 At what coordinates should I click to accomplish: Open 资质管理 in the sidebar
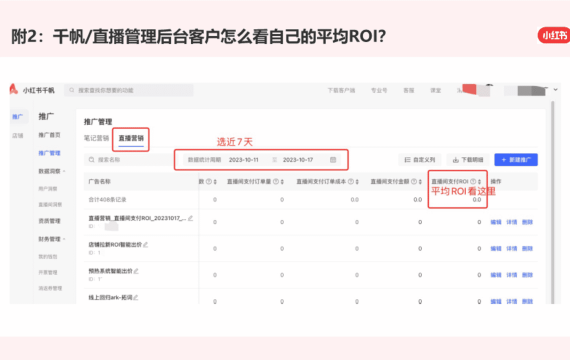(49, 221)
